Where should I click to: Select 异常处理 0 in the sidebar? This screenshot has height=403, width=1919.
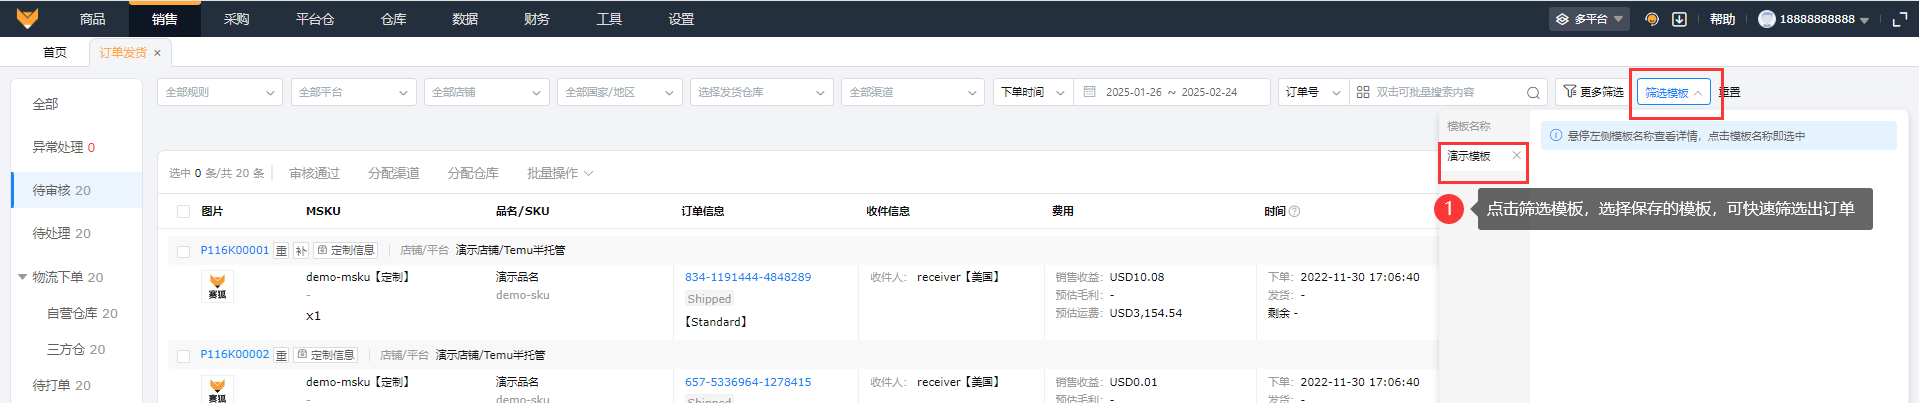tap(64, 147)
